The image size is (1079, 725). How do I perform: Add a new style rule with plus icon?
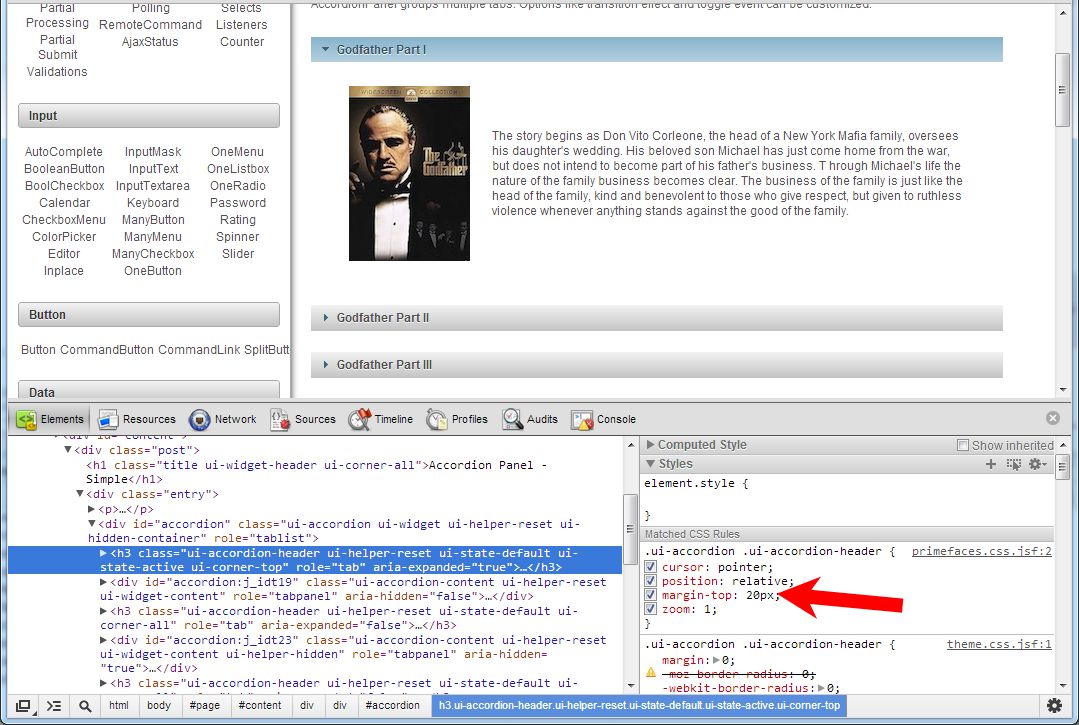pyautogui.click(x=991, y=464)
